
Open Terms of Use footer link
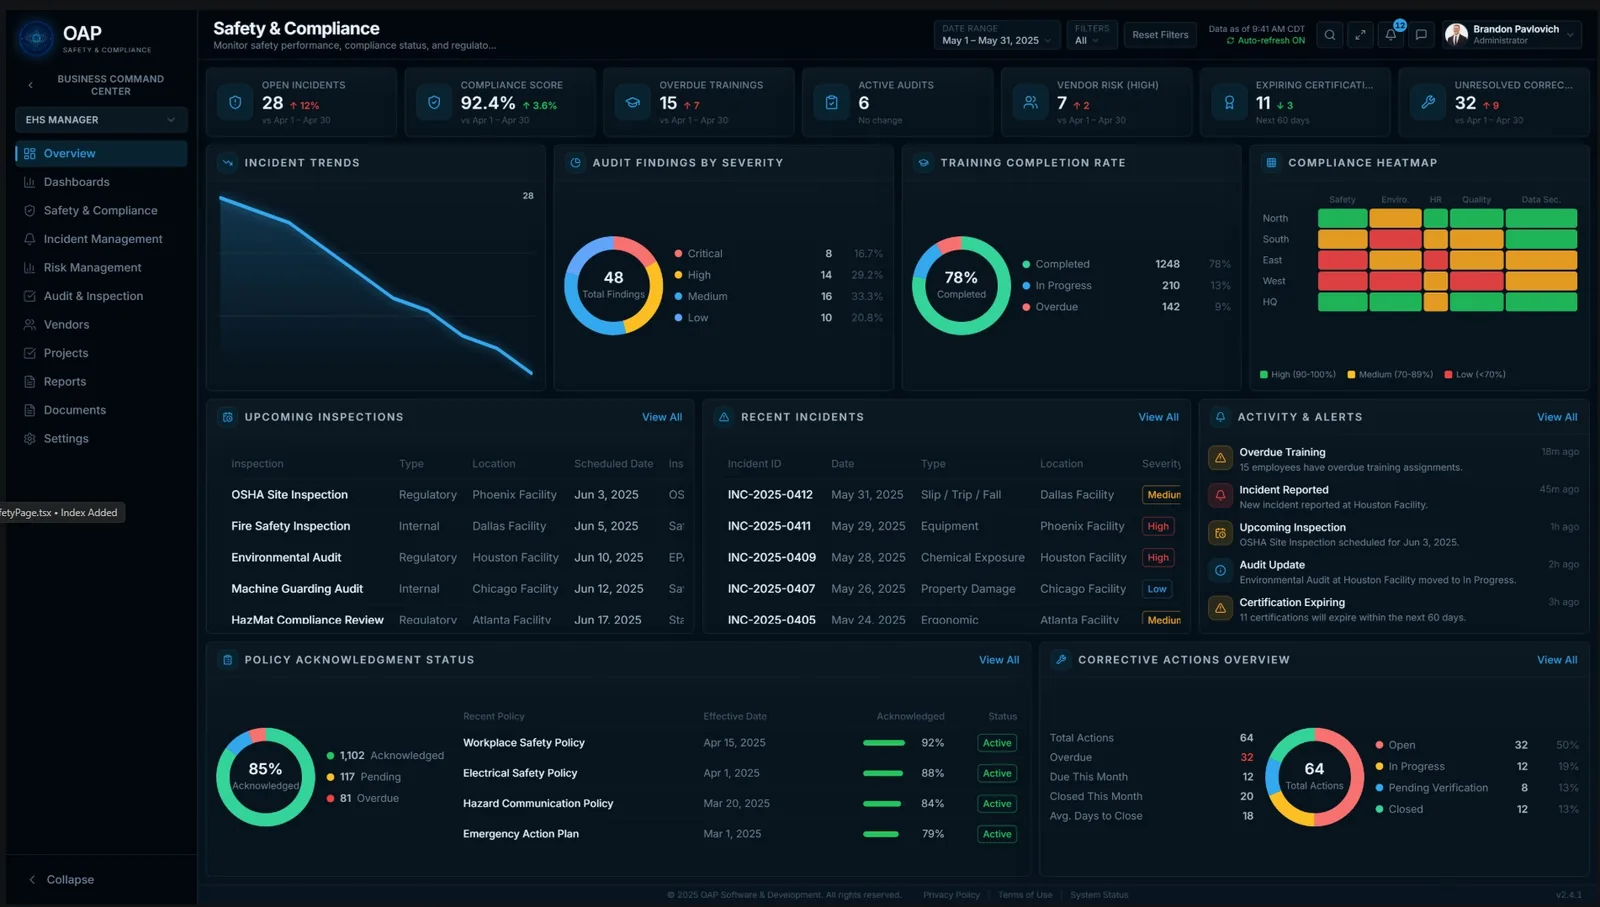1025,895
